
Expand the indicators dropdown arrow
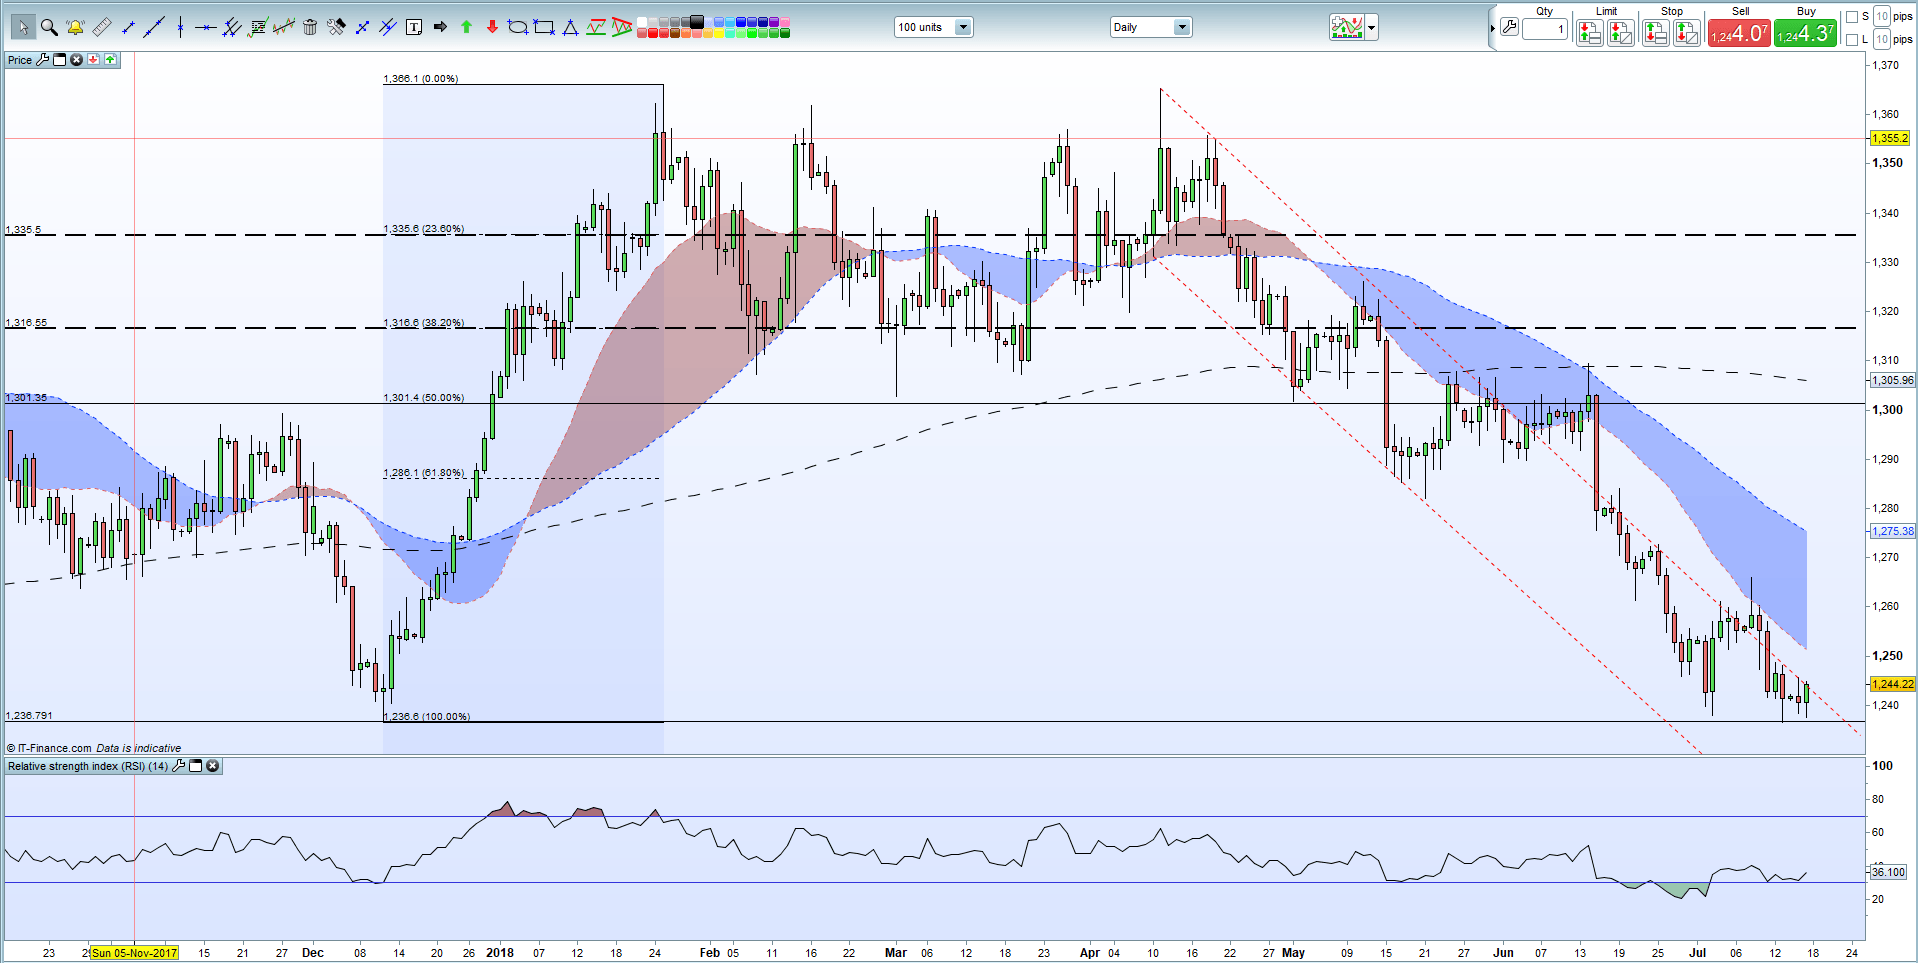1371,27
